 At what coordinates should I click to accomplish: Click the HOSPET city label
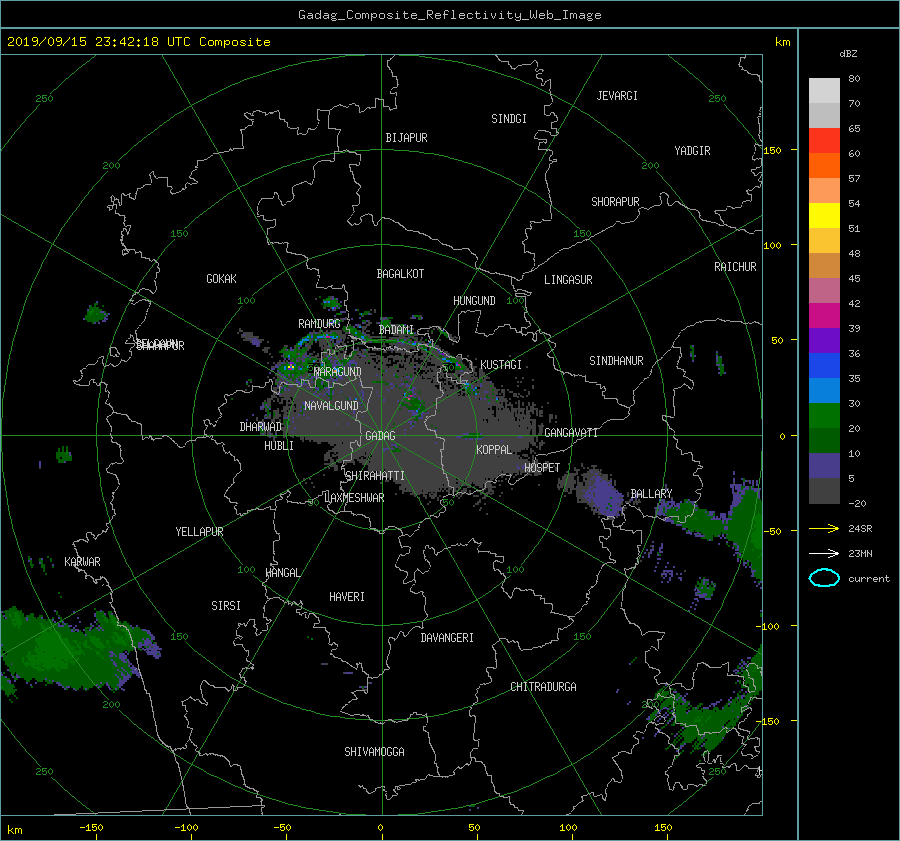(x=542, y=468)
